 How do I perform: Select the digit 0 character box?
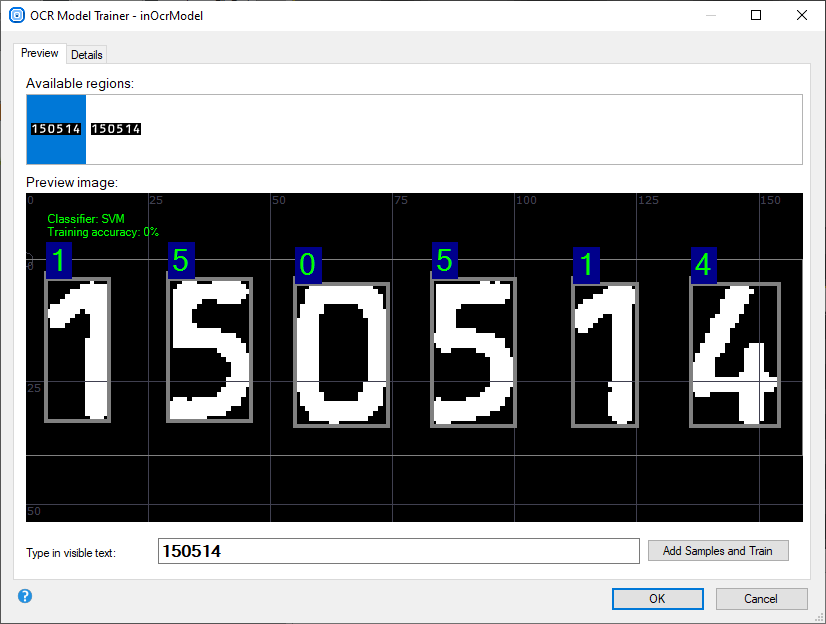(x=342, y=353)
